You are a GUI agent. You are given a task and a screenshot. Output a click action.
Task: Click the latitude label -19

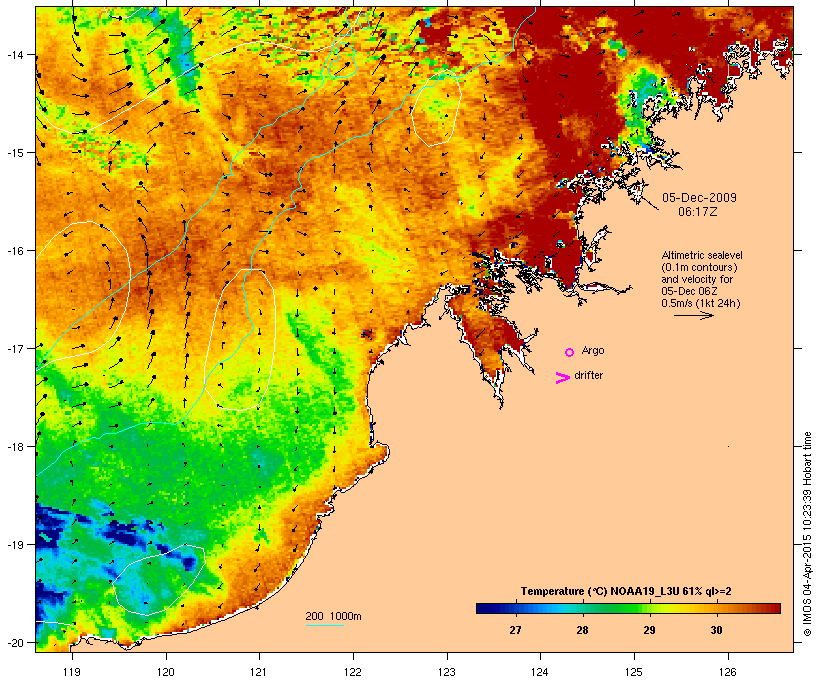click(x=15, y=545)
